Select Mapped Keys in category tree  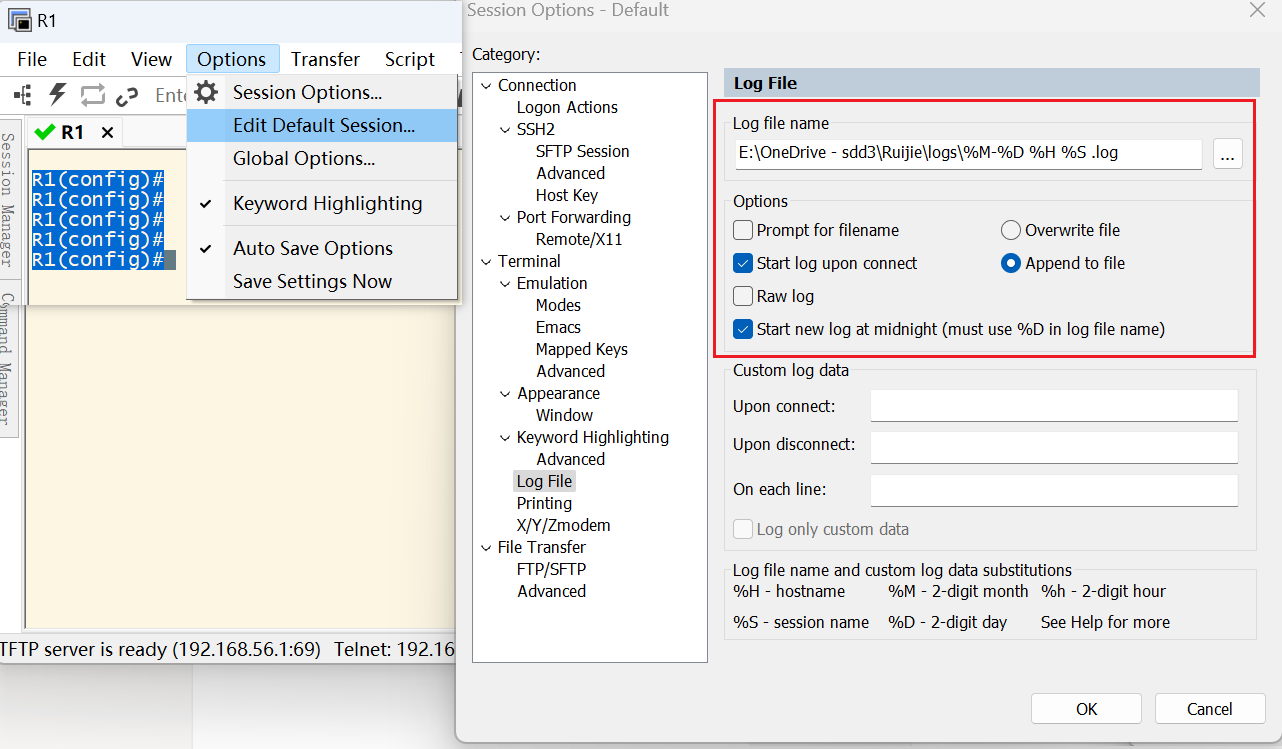(582, 349)
